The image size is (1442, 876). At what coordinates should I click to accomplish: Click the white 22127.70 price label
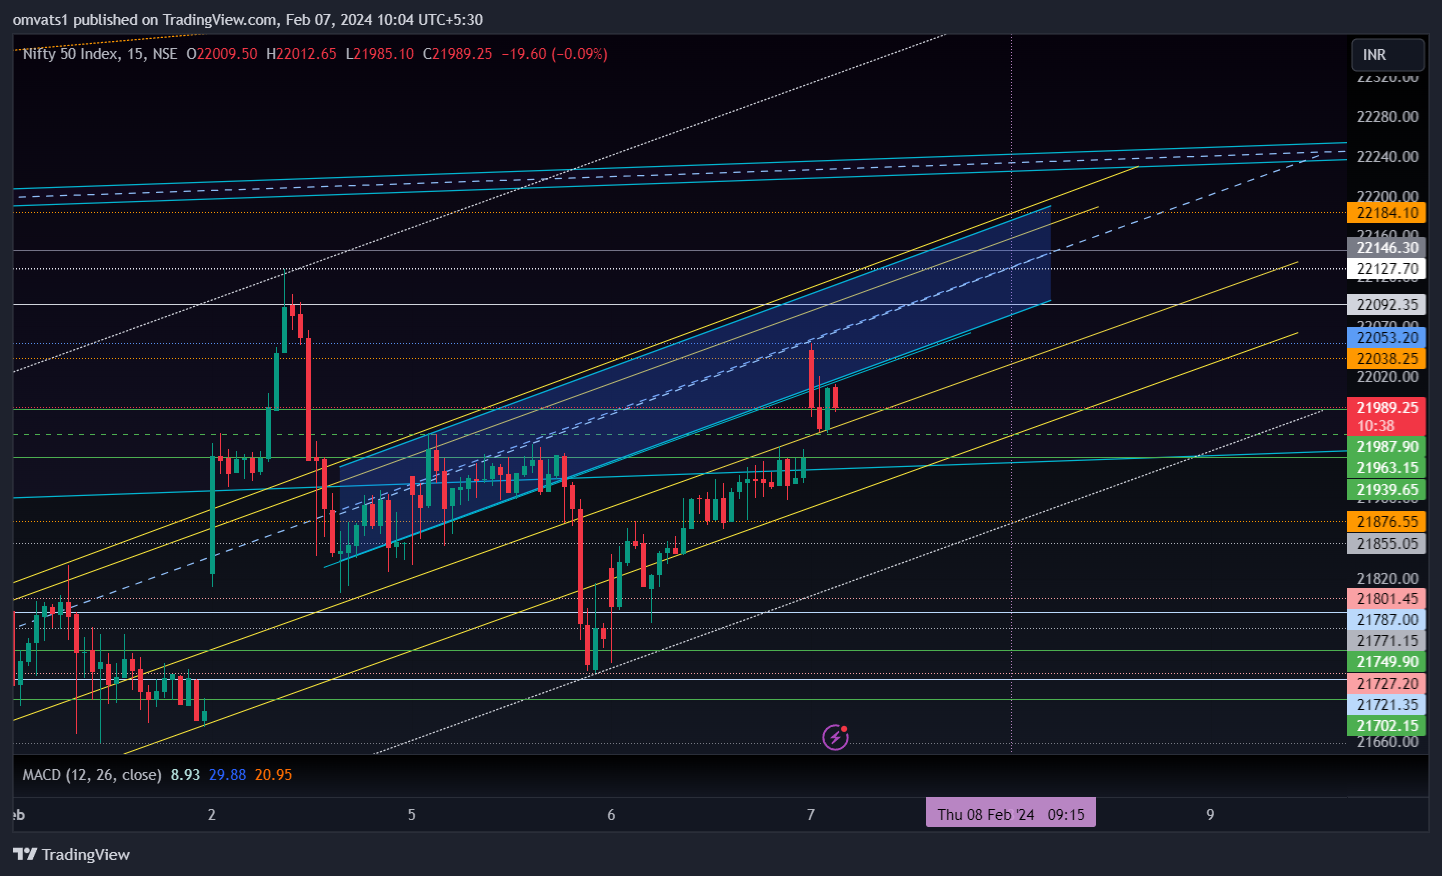point(1387,269)
